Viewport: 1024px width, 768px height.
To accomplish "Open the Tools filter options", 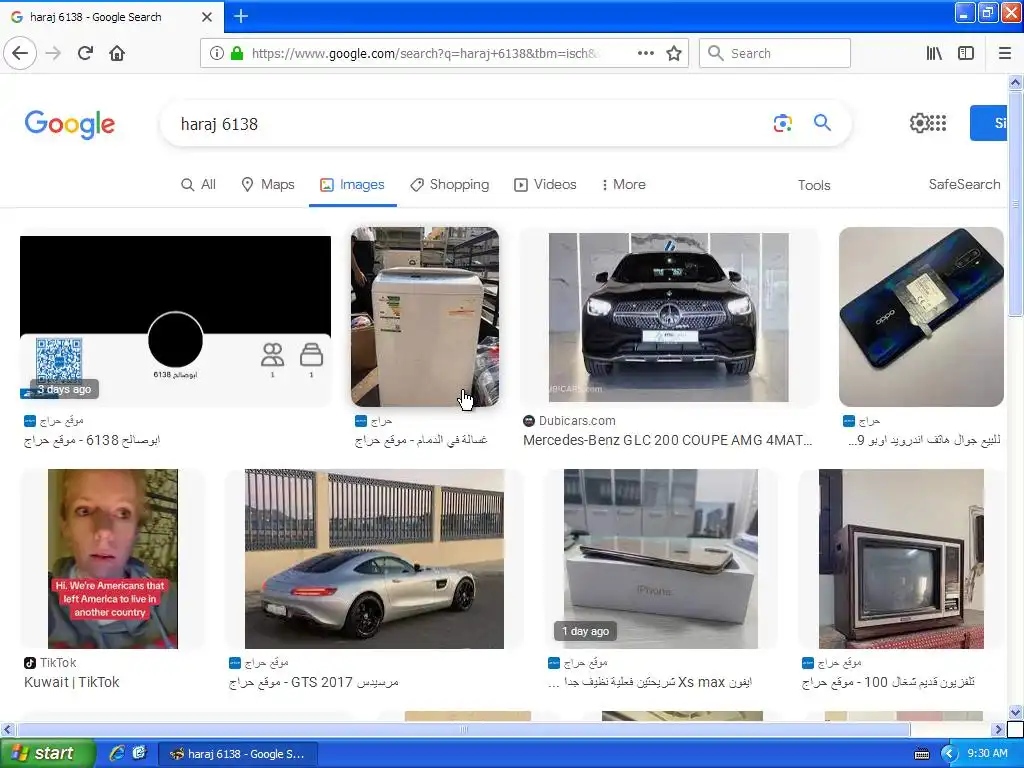I will pyautogui.click(x=814, y=185).
